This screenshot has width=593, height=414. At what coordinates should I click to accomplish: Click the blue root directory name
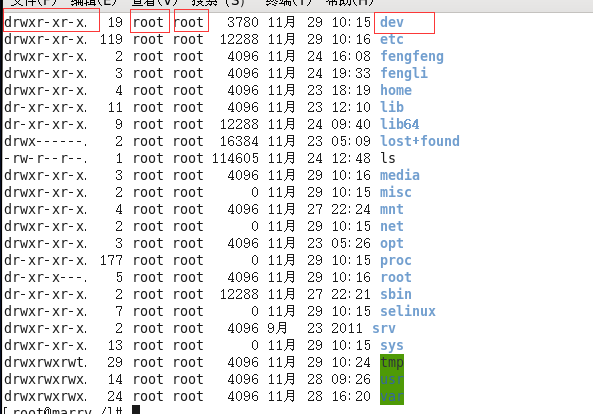click(396, 278)
